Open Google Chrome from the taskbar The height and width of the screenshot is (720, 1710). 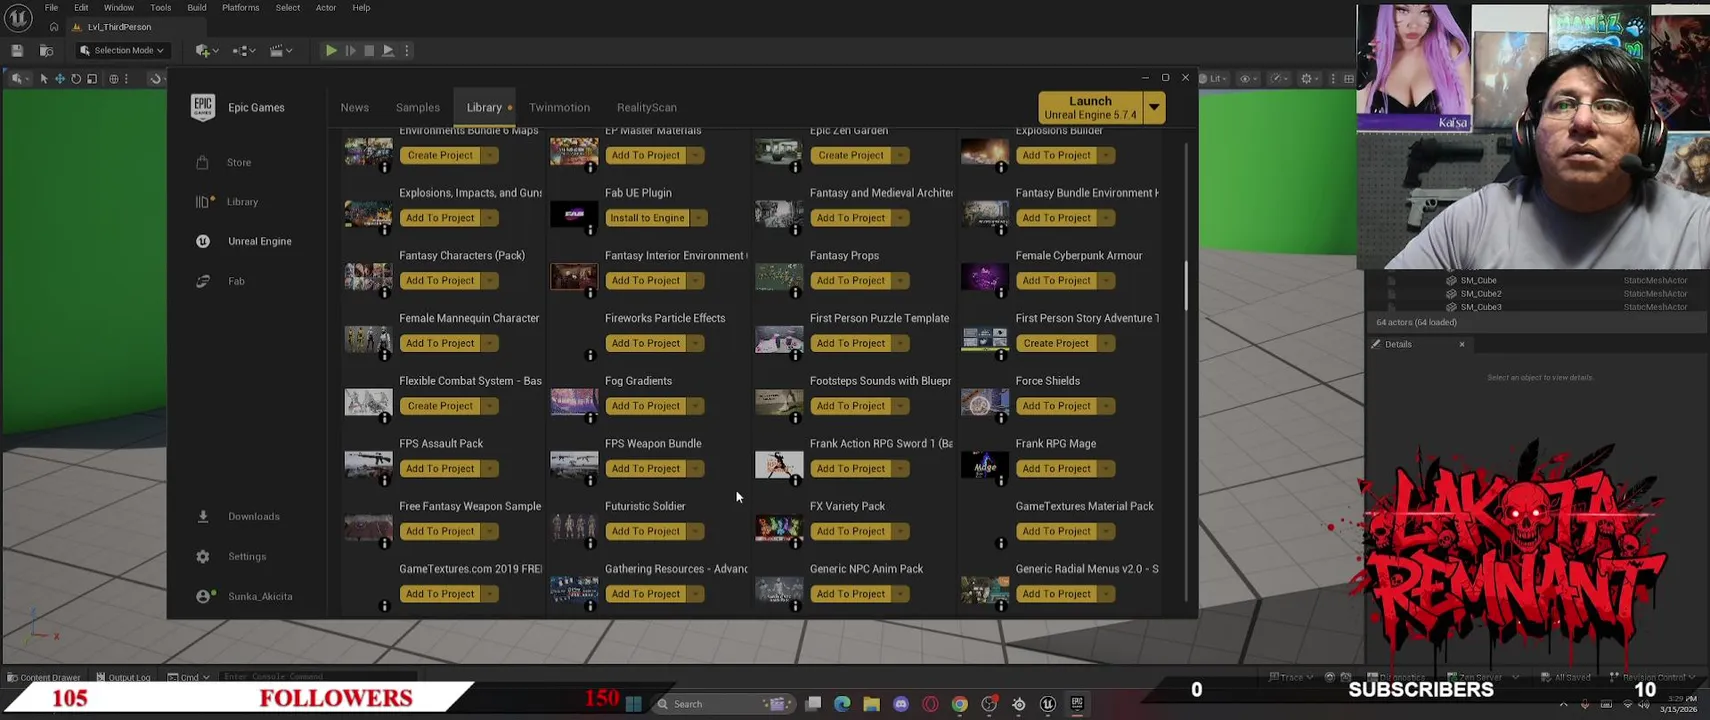(x=960, y=704)
